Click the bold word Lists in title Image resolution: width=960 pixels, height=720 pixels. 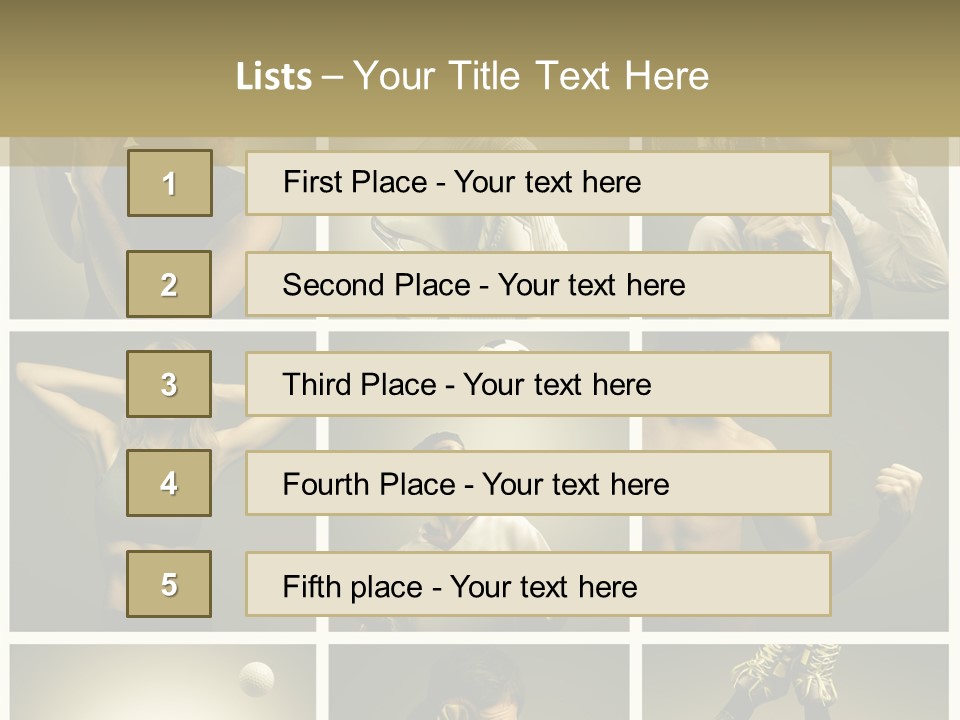click(273, 76)
